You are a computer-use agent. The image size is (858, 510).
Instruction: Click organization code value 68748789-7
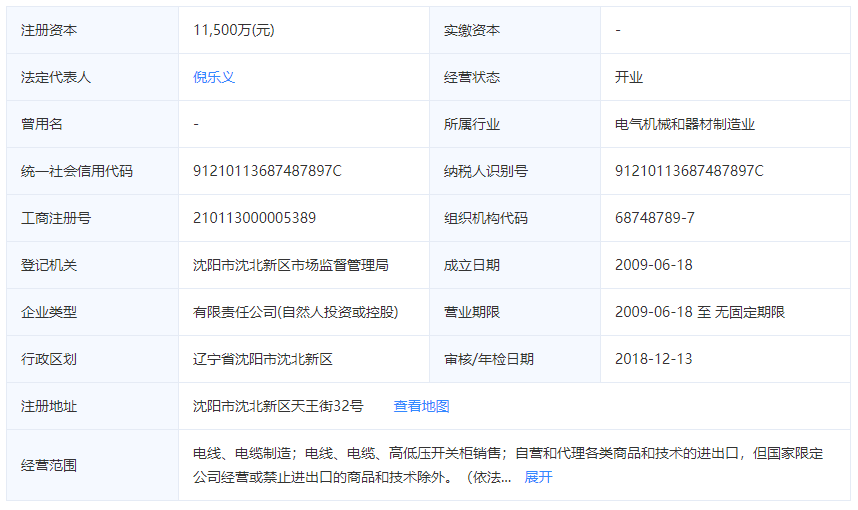coord(655,218)
